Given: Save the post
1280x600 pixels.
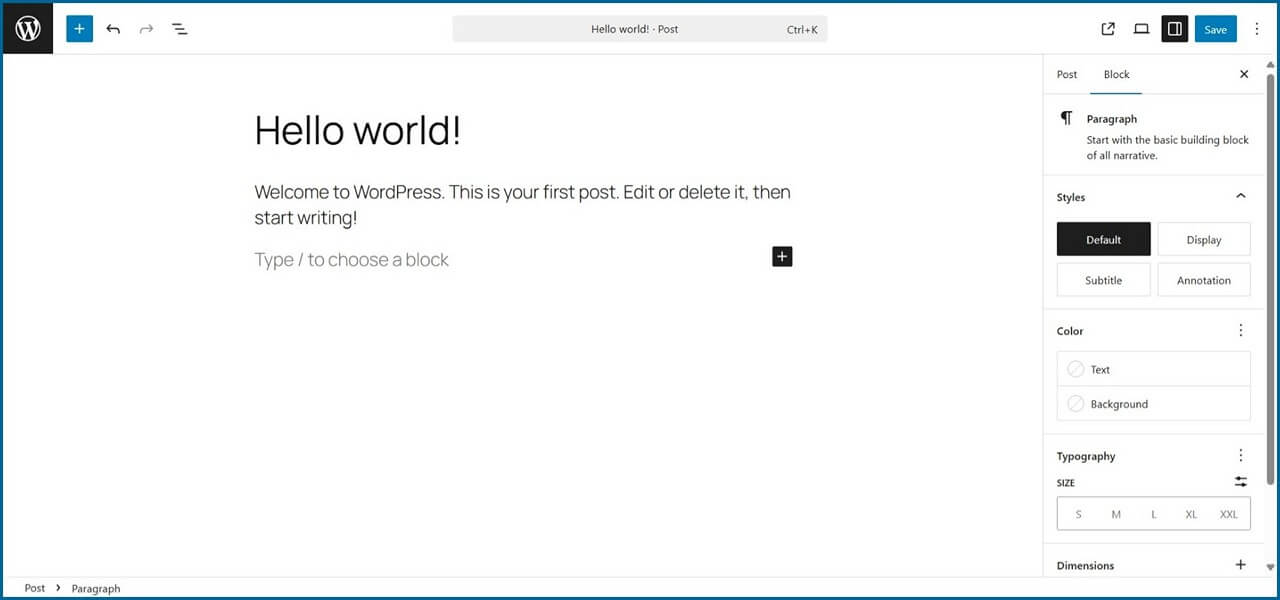Looking at the screenshot, I should 1215,29.
